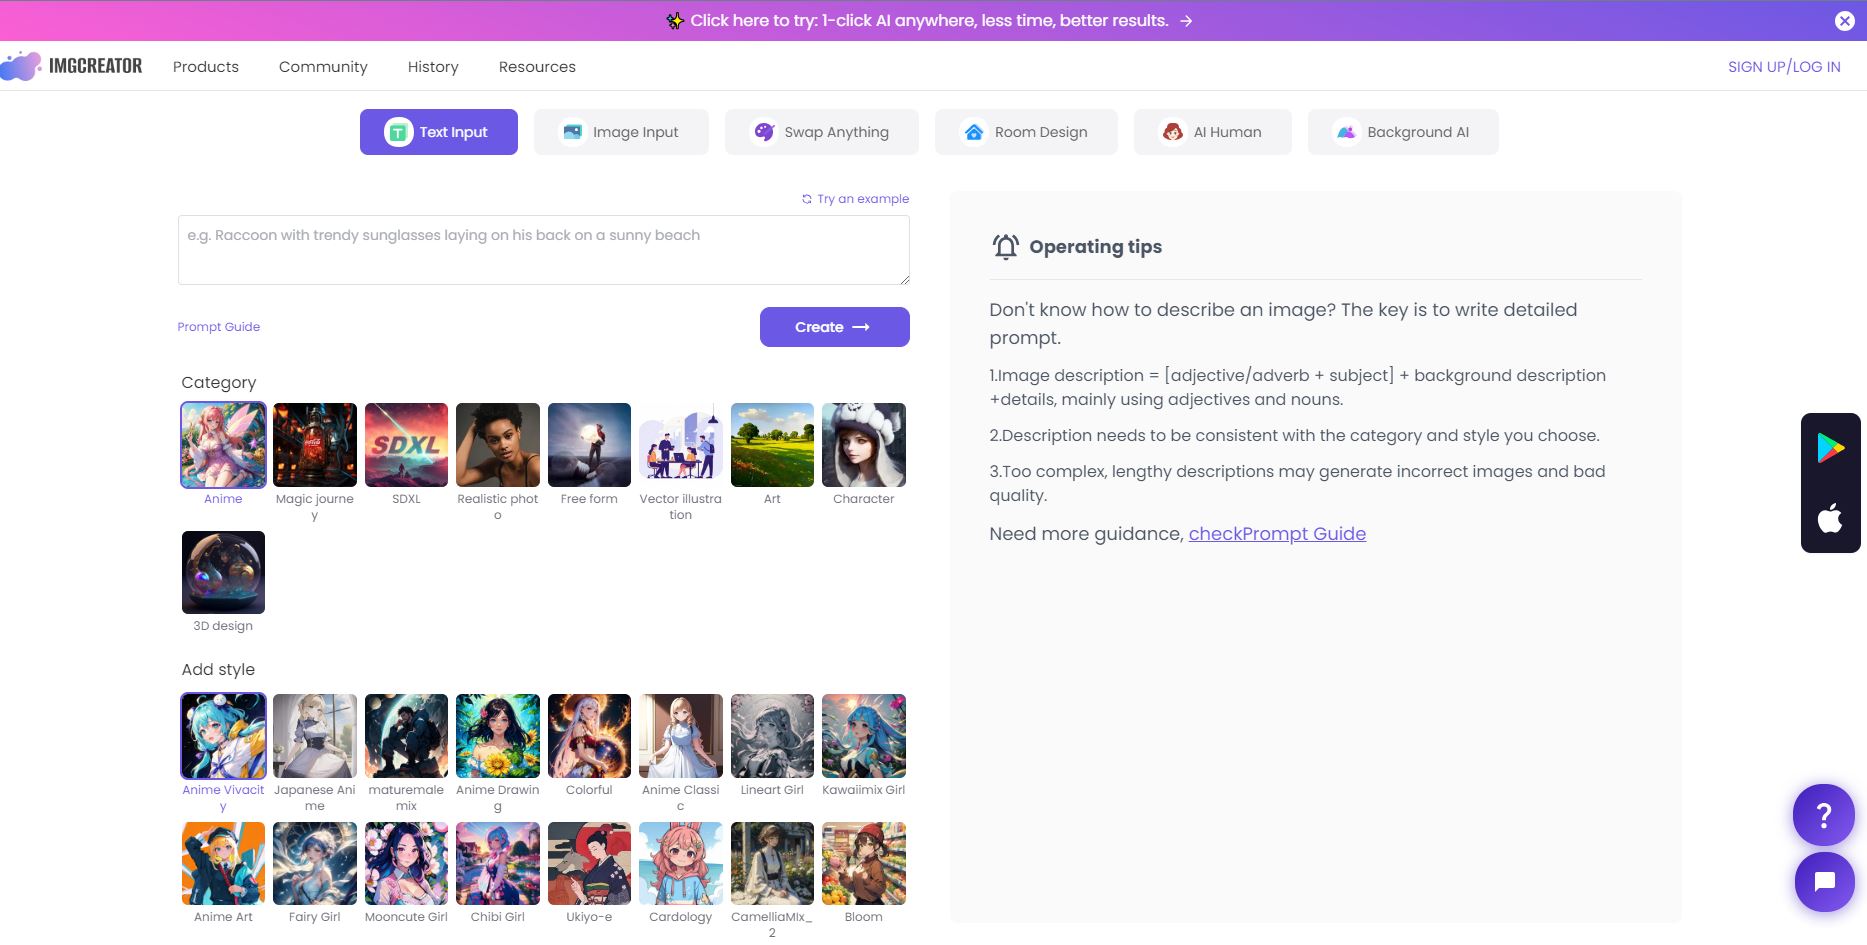Open the Resources menu

coord(537,67)
